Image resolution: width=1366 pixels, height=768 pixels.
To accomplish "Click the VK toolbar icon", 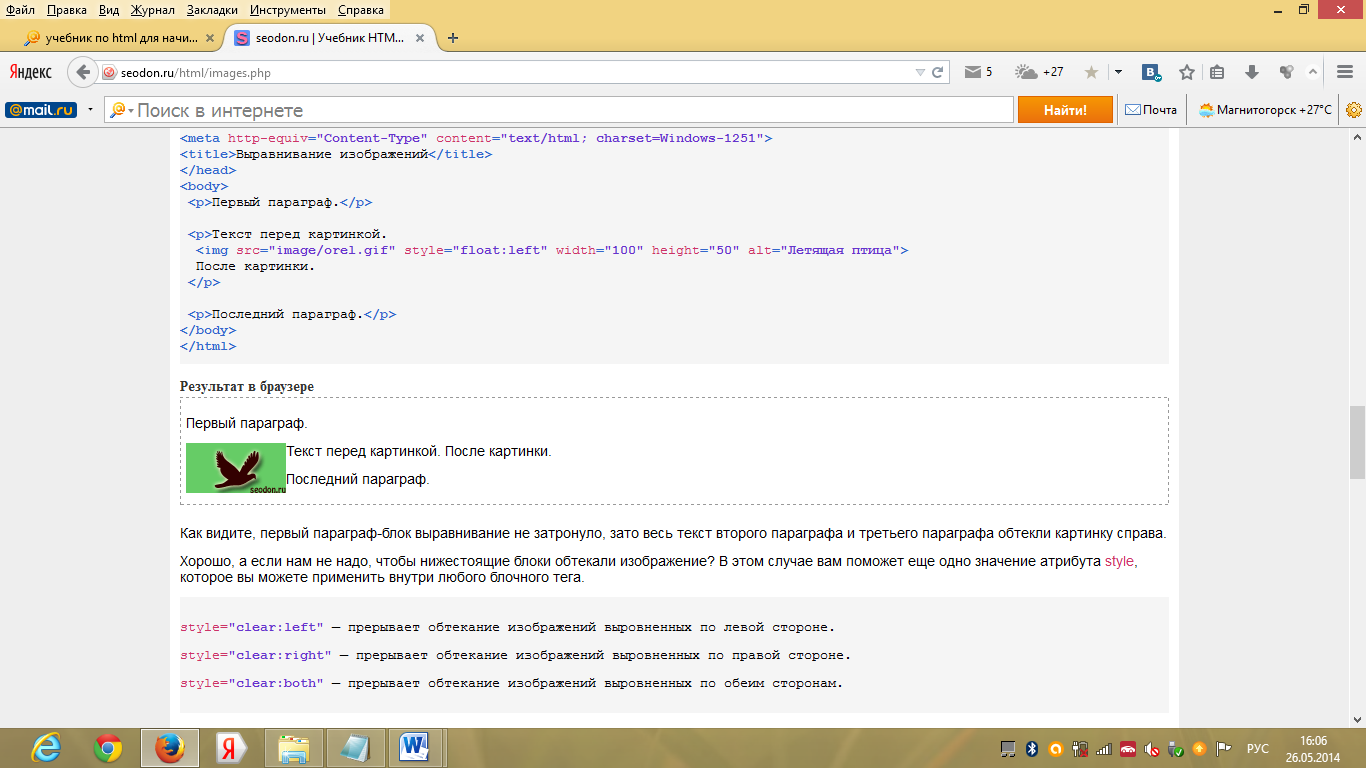I will tap(1152, 72).
